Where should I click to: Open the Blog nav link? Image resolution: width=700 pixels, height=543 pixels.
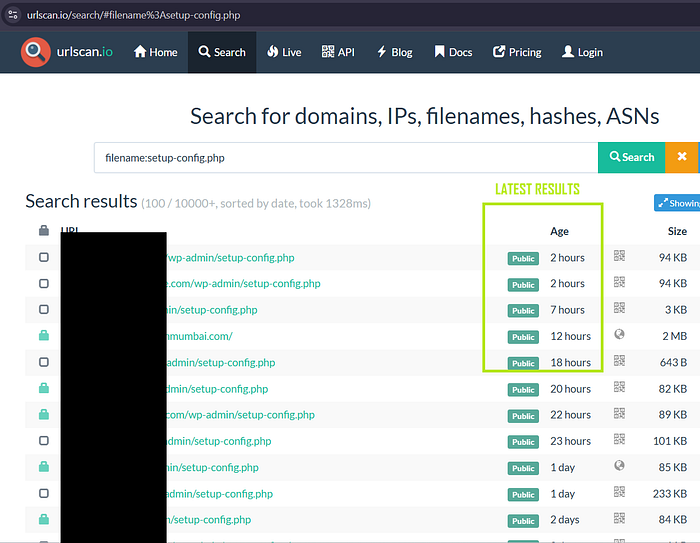point(394,52)
